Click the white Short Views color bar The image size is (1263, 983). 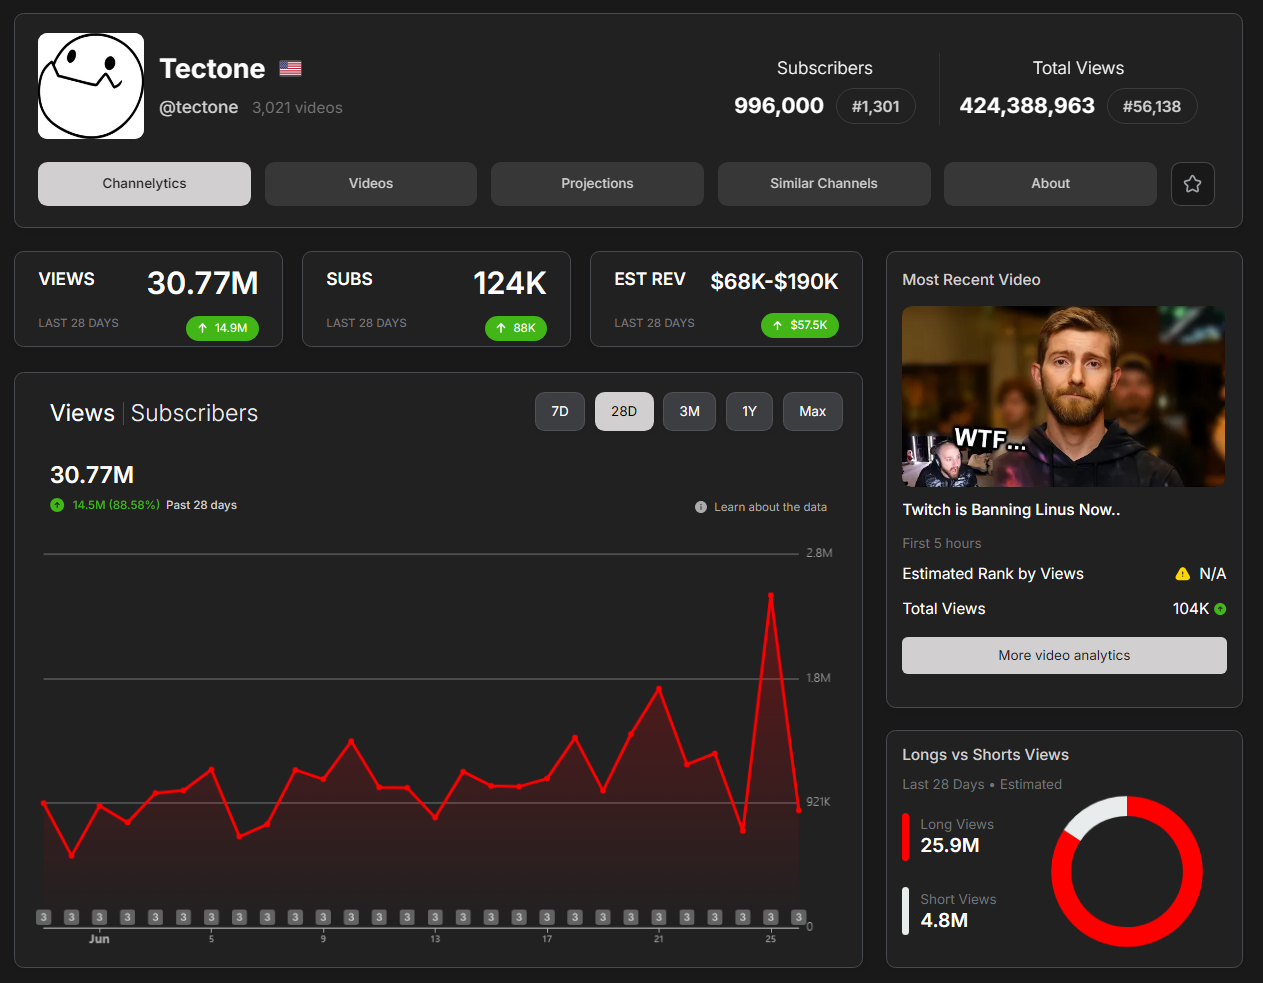[906, 911]
